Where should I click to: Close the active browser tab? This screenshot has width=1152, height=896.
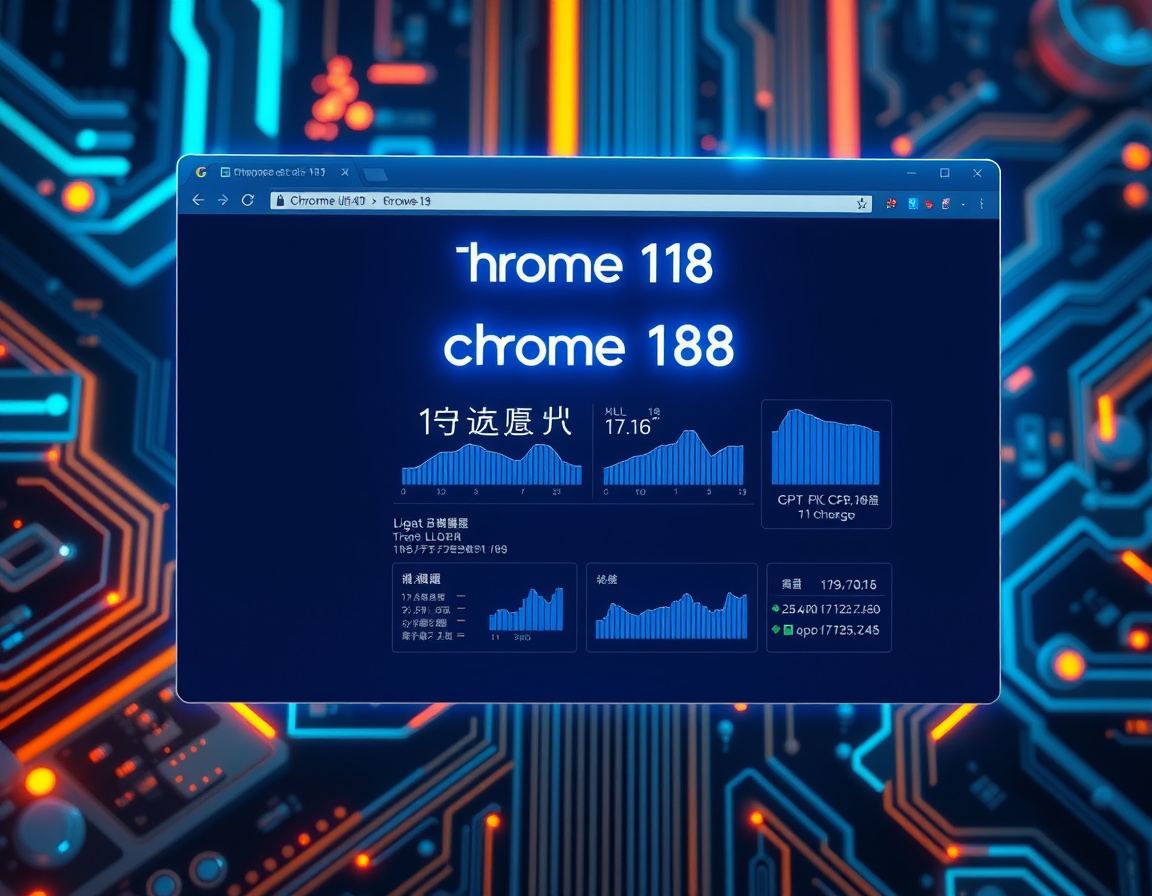pyautogui.click(x=345, y=172)
